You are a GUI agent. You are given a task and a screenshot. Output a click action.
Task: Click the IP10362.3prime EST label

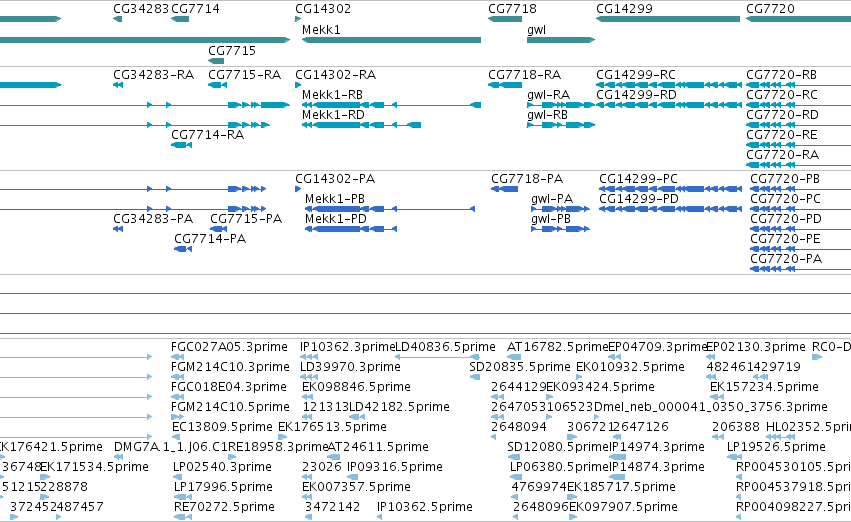347,347
